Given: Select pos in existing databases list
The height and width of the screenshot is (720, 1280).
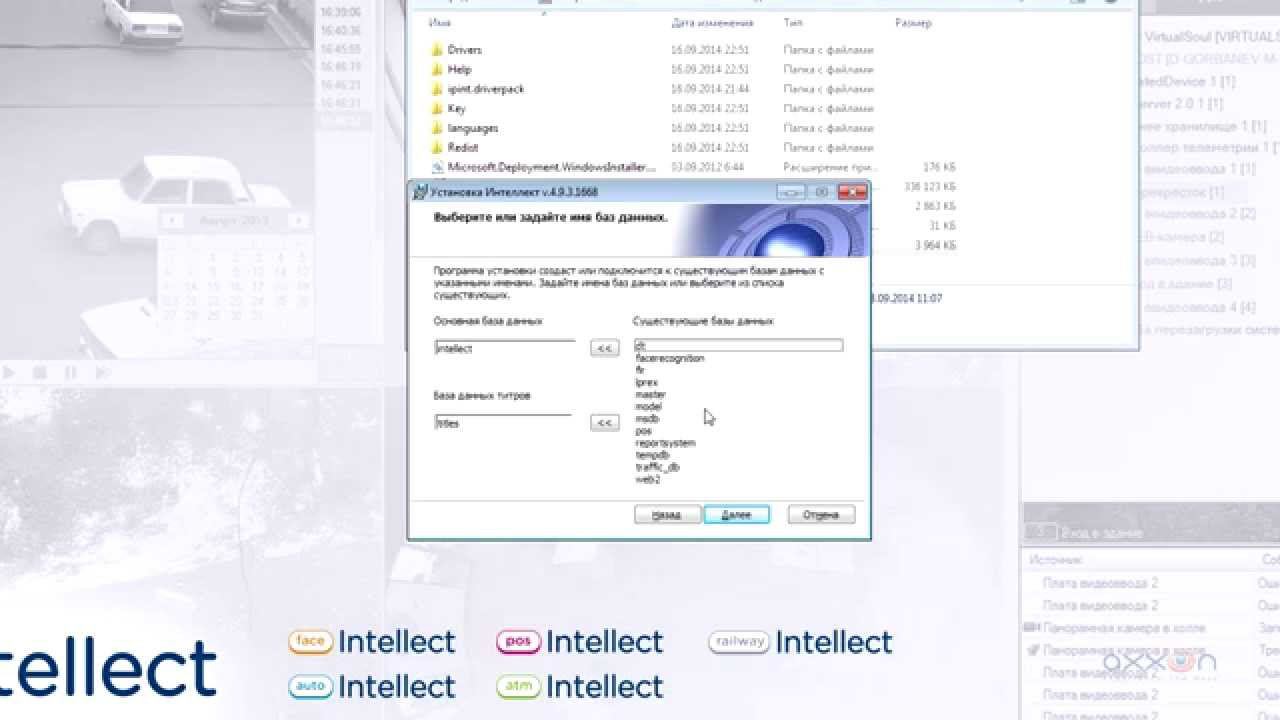Looking at the screenshot, I should (643, 431).
